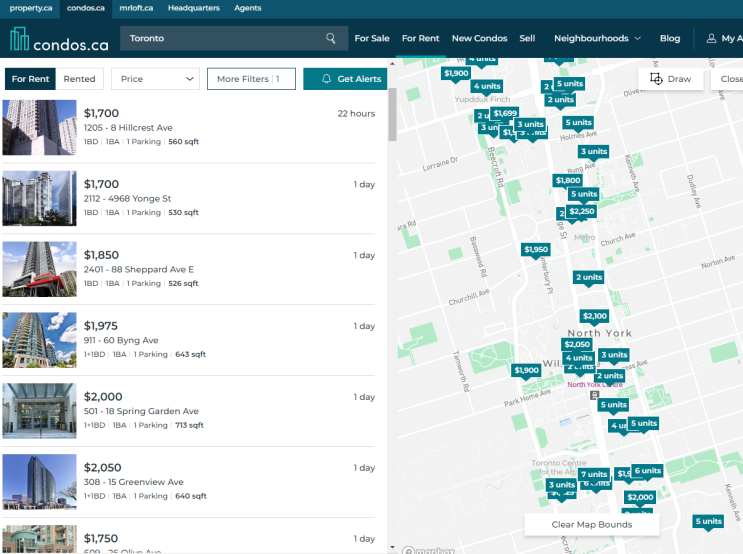Click the $1,900 marker near Park Home Ave
743x554 pixels.
[x=526, y=371]
